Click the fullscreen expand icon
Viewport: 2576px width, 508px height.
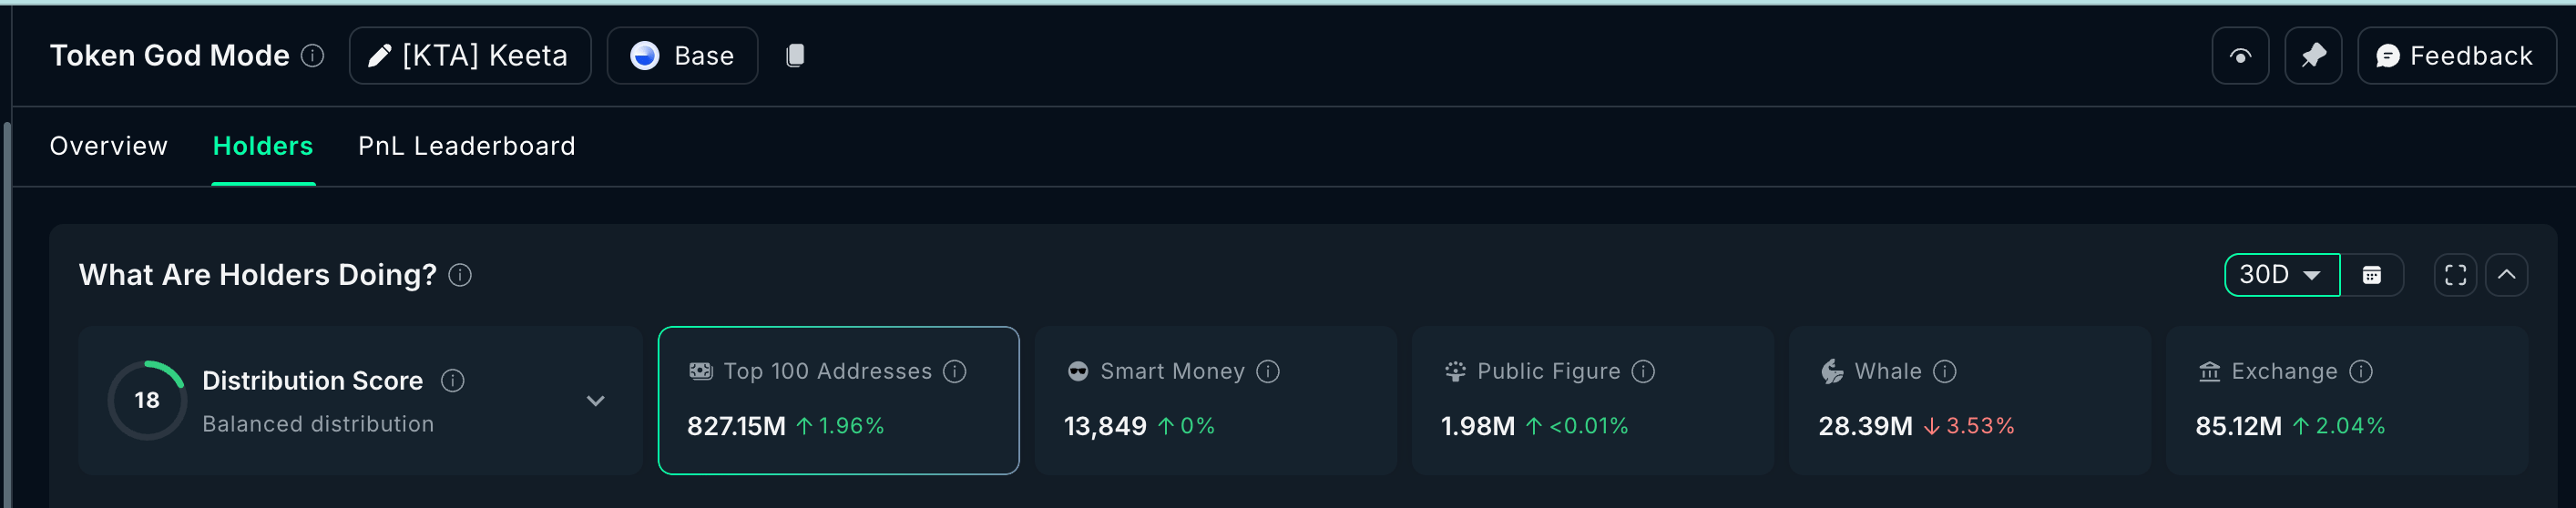(2455, 275)
